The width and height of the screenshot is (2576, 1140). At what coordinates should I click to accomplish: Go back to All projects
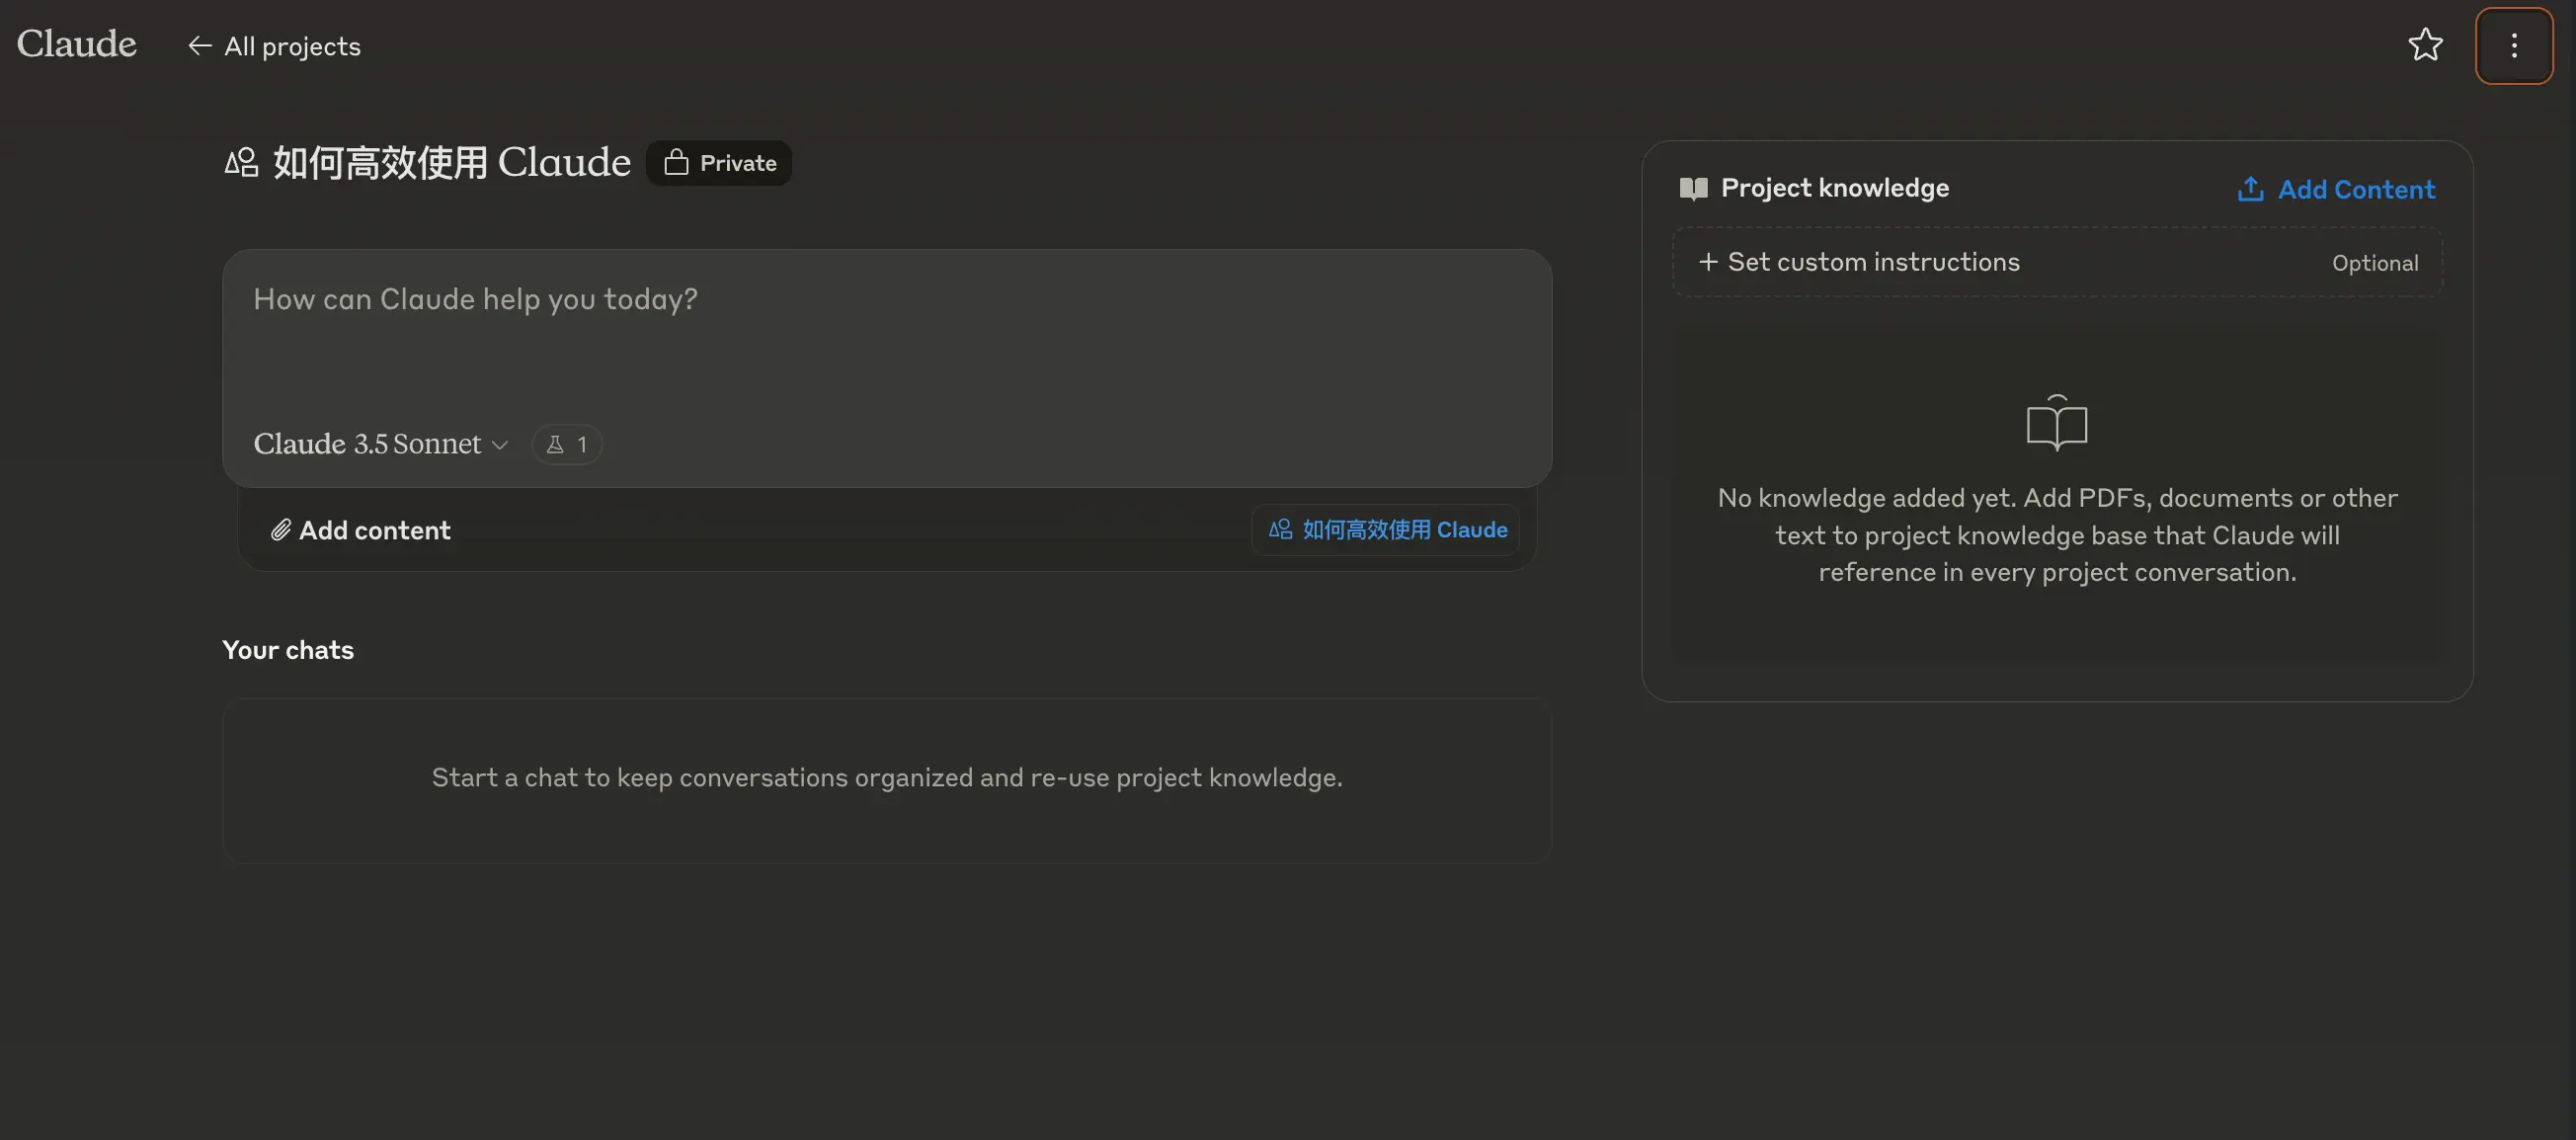click(x=274, y=46)
